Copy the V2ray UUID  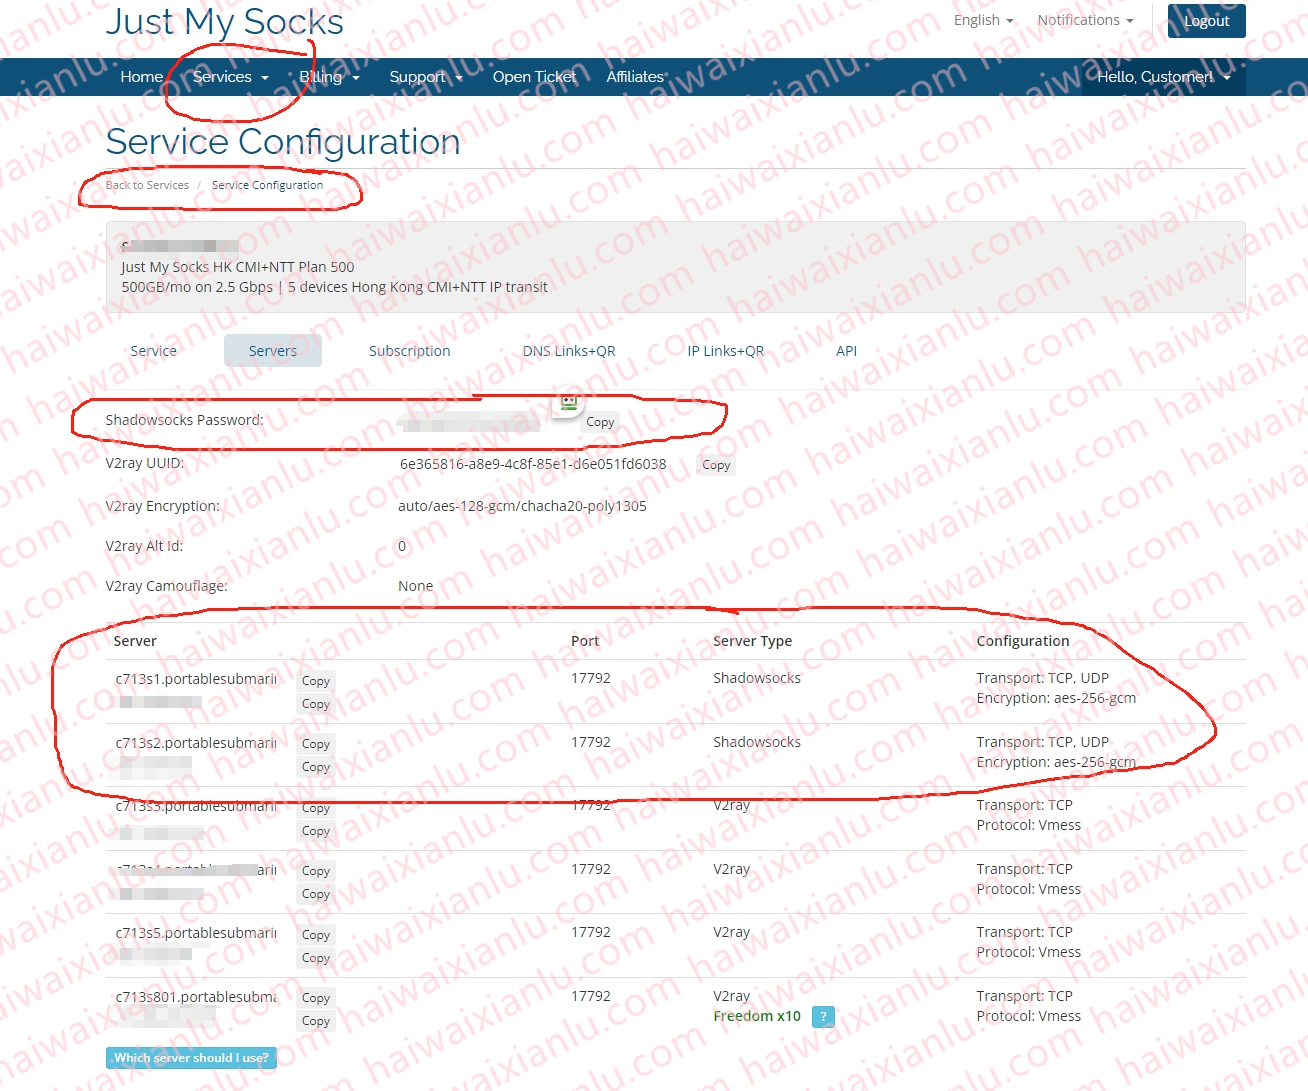click(716, 465)
